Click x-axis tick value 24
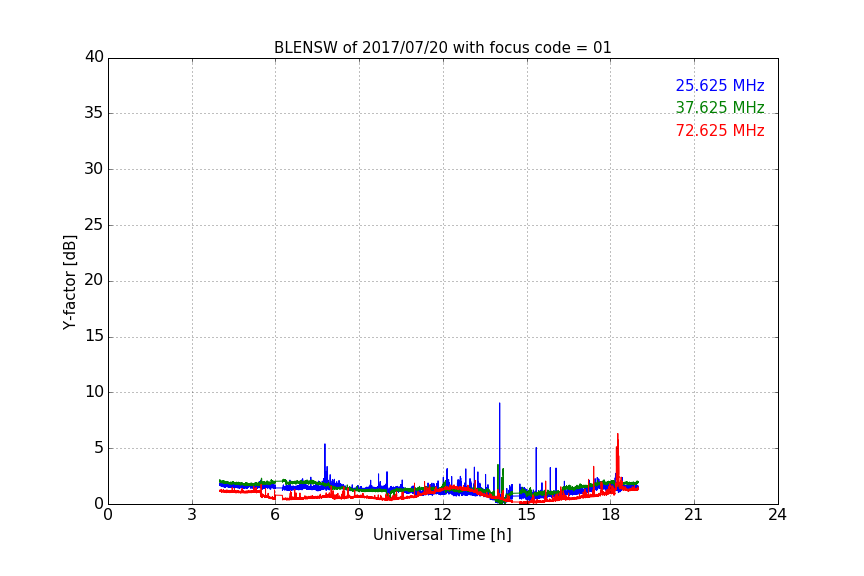The width and height of the screenshot is (864, 576). point(777,515)
